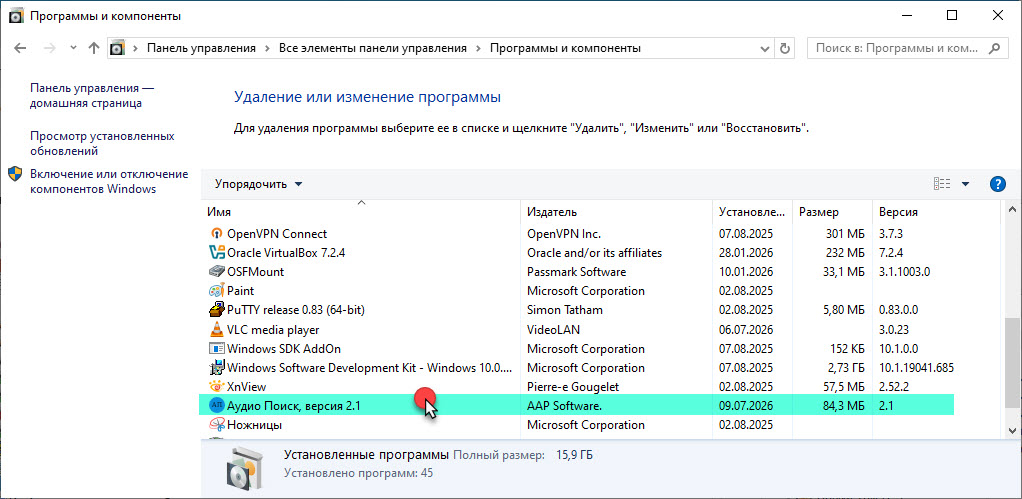This screenshot has height=499, width=1022.
Task: Click the PuTTY release 0.83 icon
Action: click(x=216, y=310)
